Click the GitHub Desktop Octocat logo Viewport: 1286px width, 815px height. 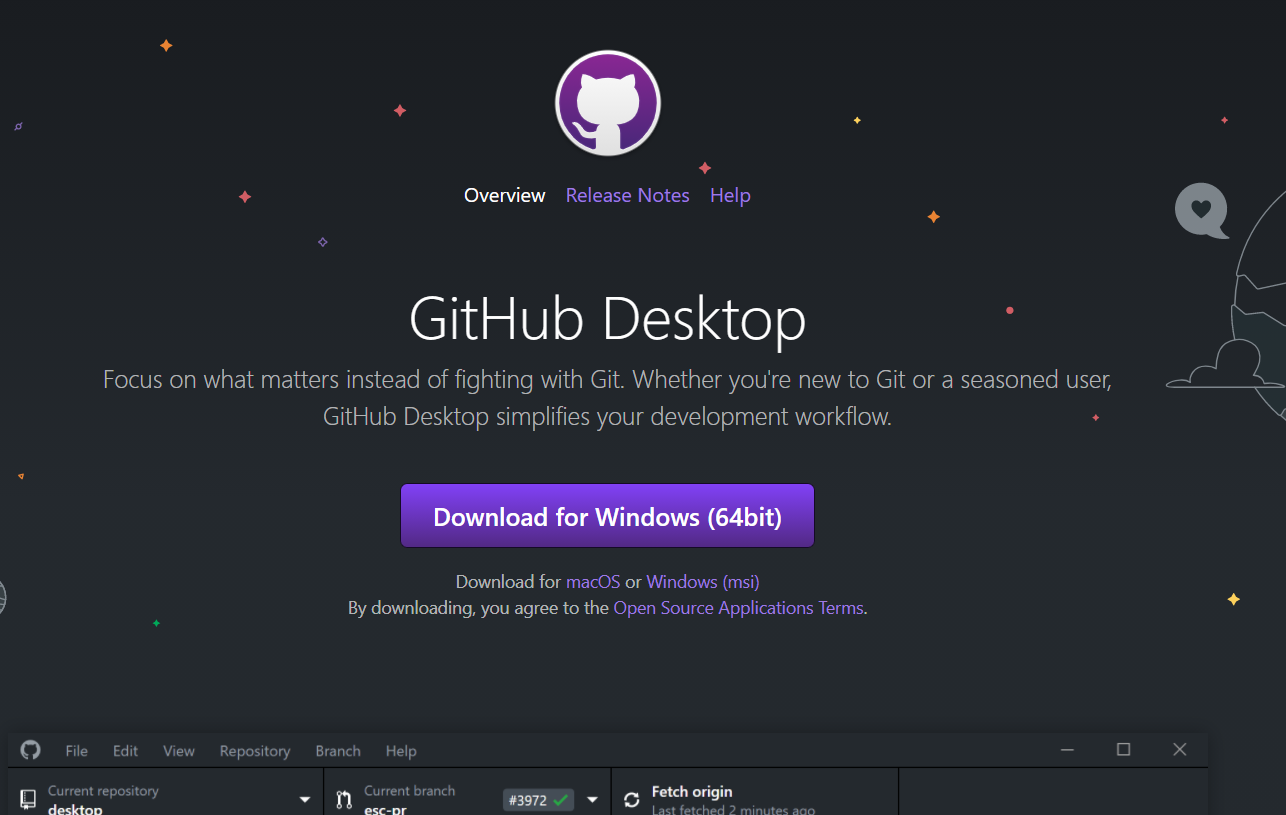coord(608,103)
